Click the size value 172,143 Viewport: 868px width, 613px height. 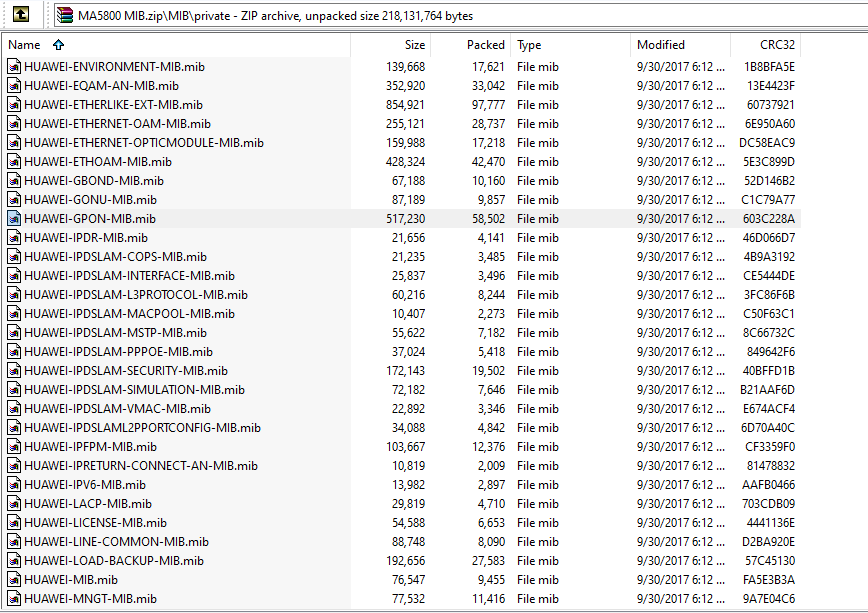point(406,371)
